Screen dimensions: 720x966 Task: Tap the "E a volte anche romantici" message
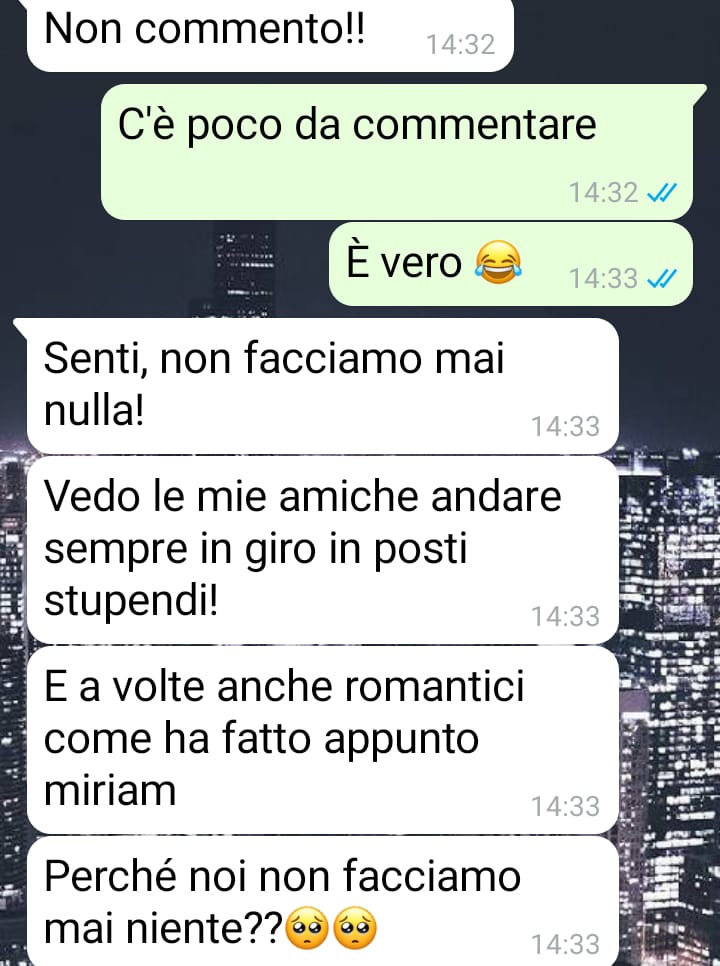pos(323,740)
